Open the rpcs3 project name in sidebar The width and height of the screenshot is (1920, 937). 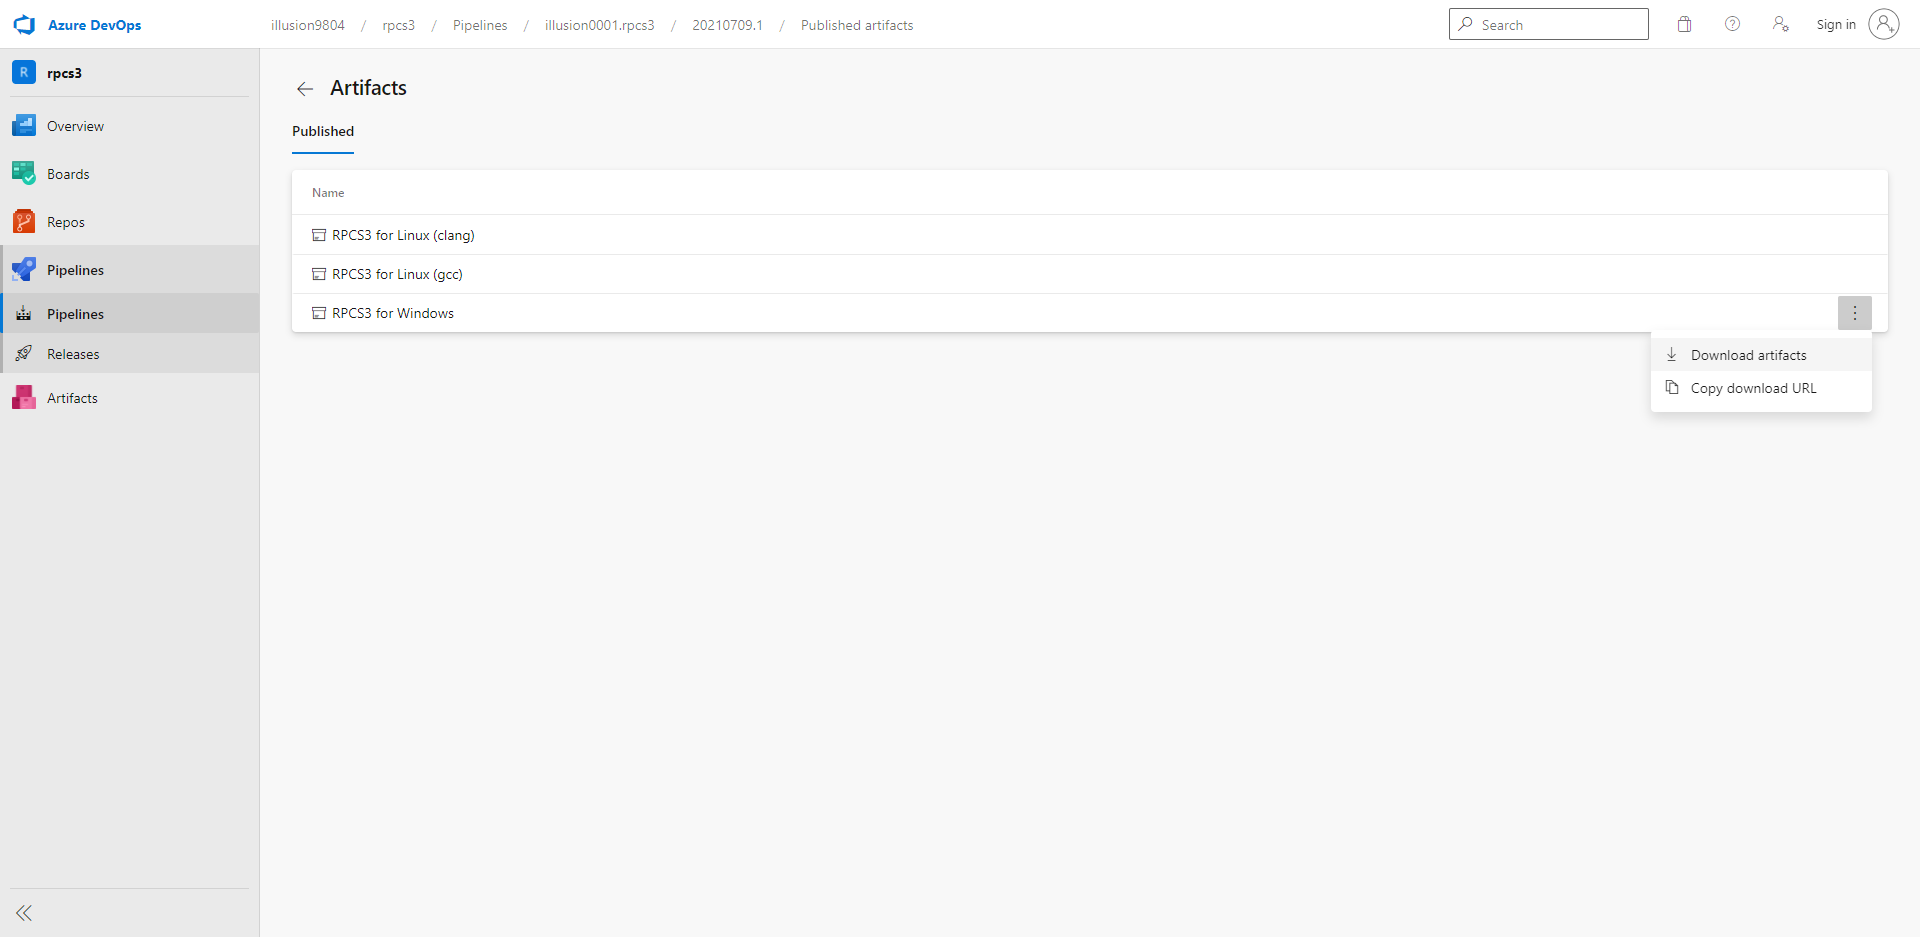pos(64,73)
